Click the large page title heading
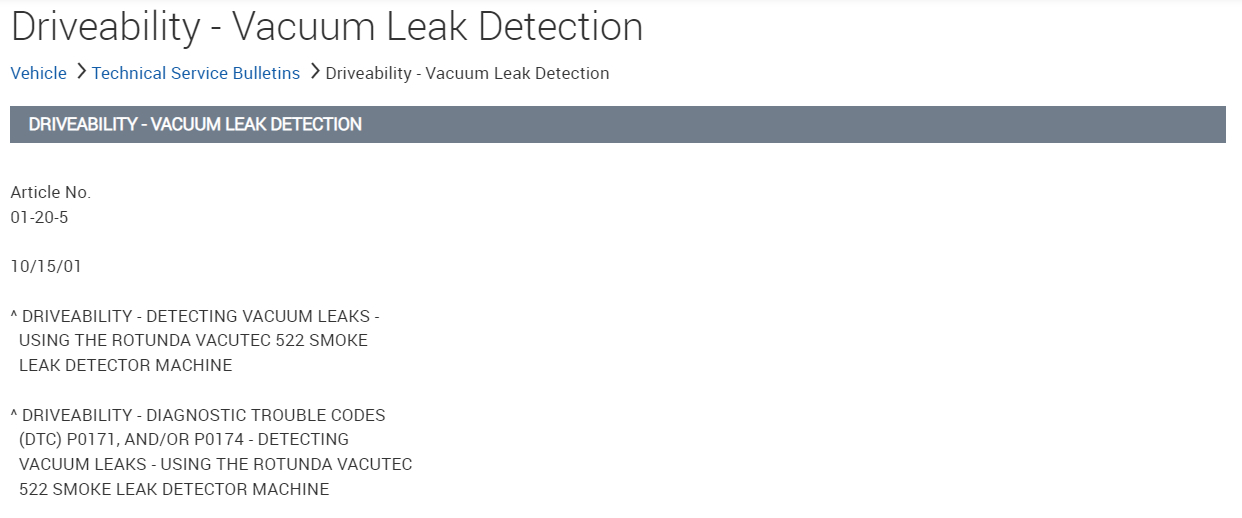Screen dimensions: 1242x518 [x=326, y=27]
